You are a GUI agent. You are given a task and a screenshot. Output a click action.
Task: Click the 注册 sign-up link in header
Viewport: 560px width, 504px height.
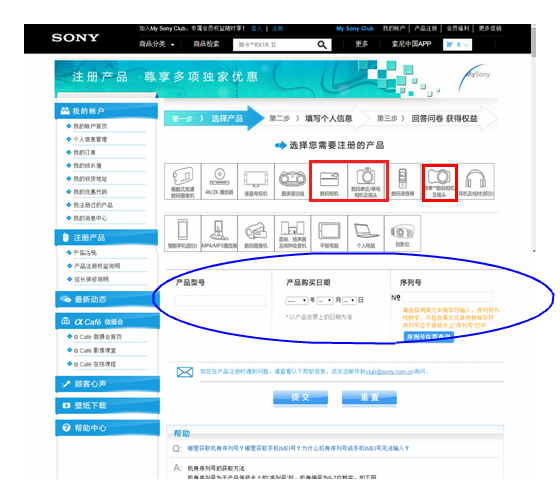277,29
